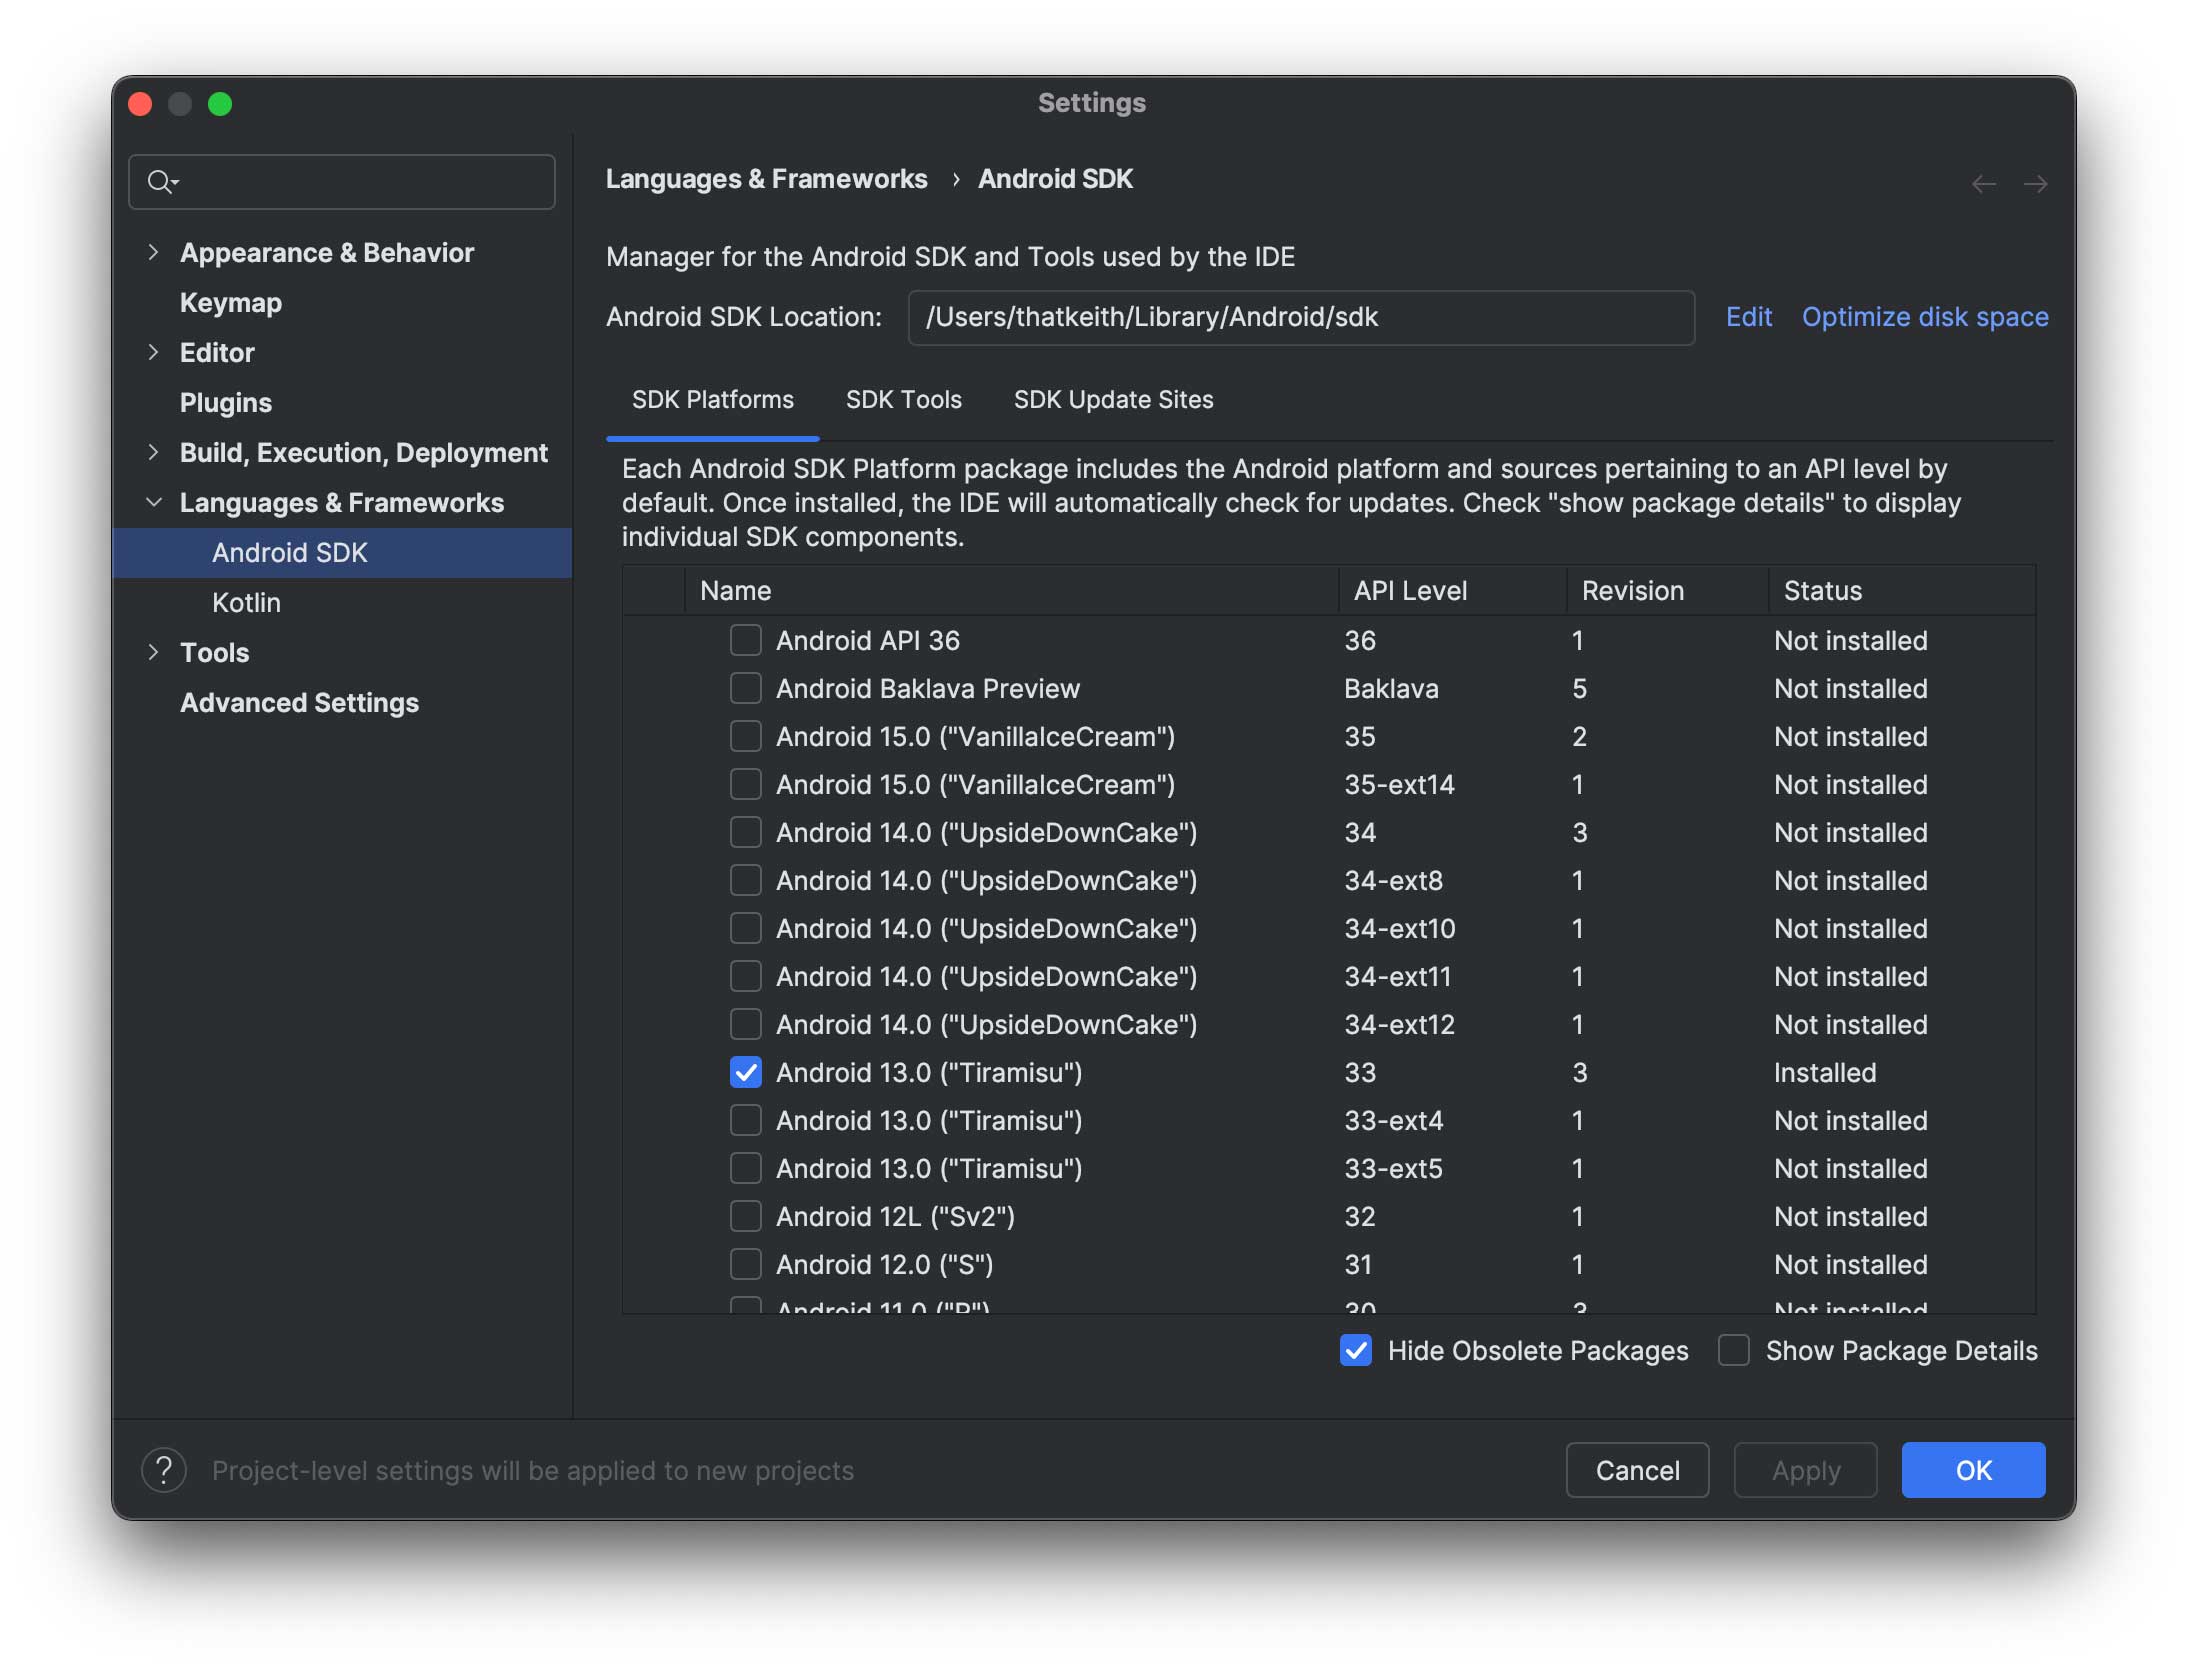Expand the Tools settings group

point(153,652)
